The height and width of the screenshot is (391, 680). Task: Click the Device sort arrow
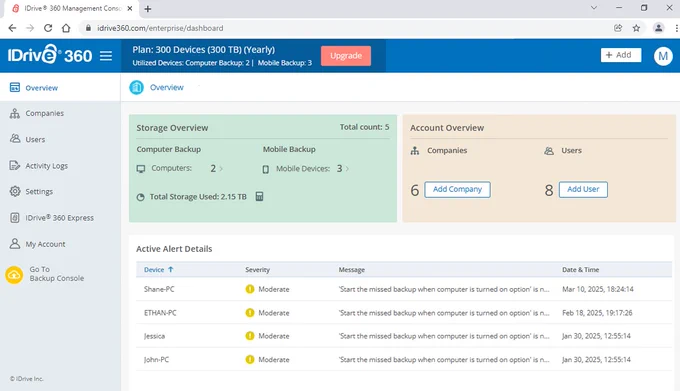point(170,269)
